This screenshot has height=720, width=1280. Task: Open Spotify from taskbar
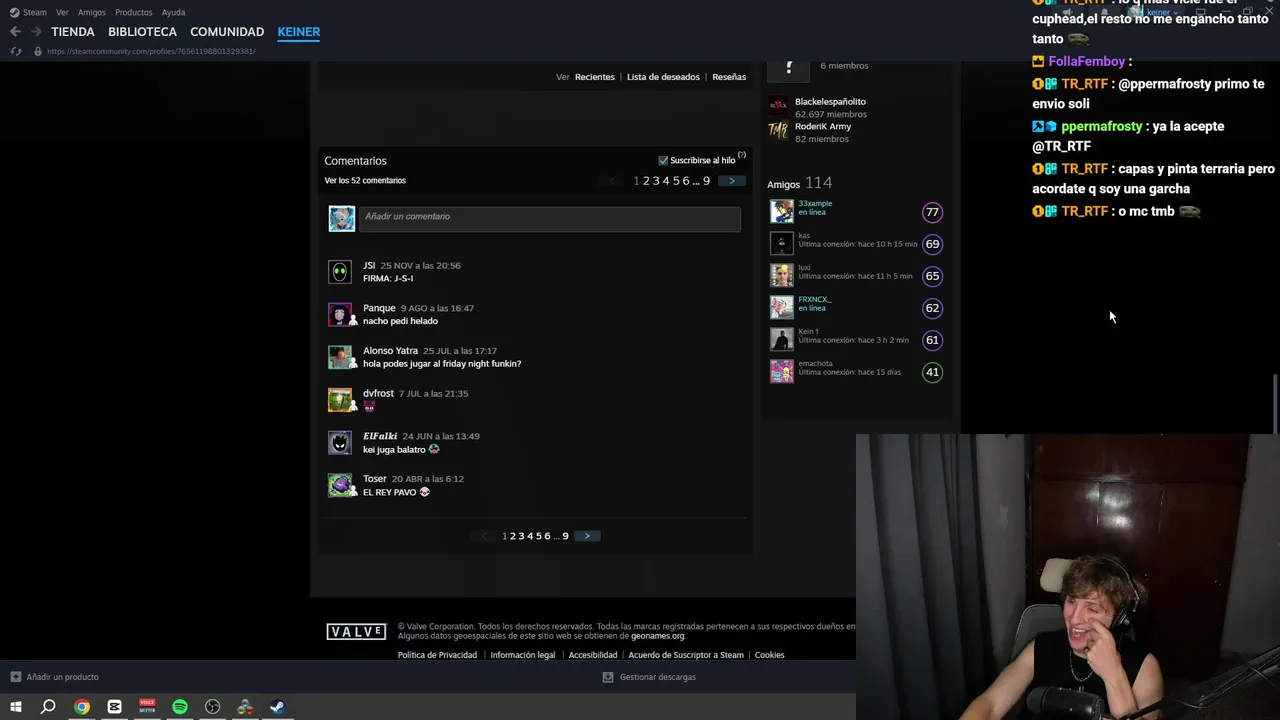[180, 707]
